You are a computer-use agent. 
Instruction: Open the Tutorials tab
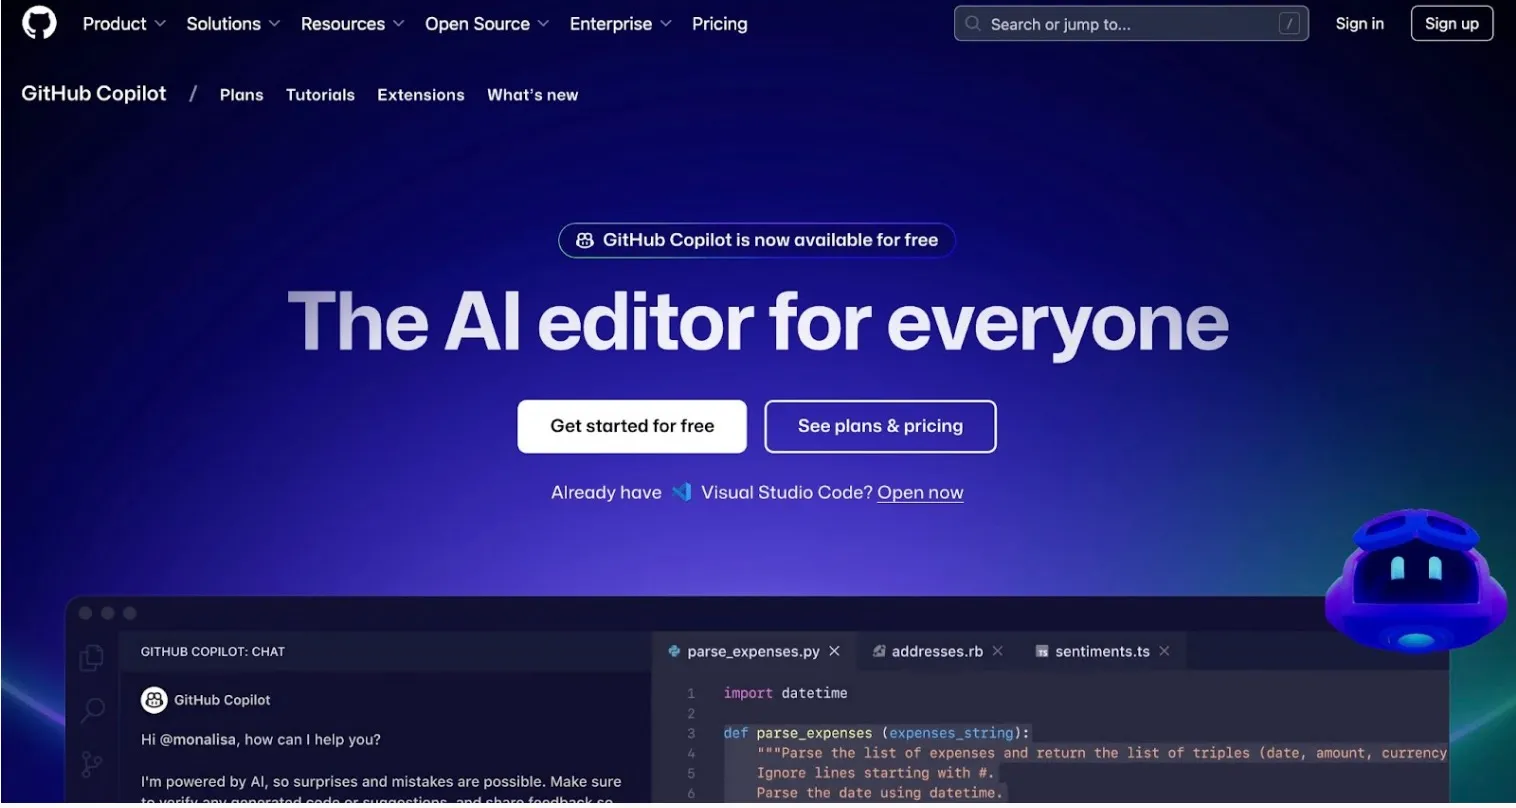(x=320, y=95)
